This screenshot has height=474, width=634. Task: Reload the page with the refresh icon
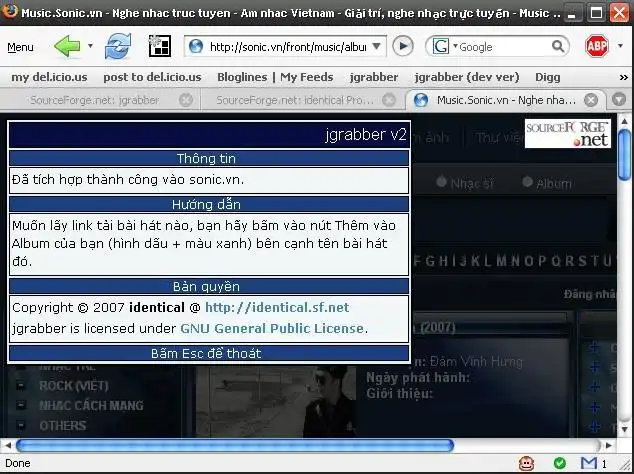point(118,47)
